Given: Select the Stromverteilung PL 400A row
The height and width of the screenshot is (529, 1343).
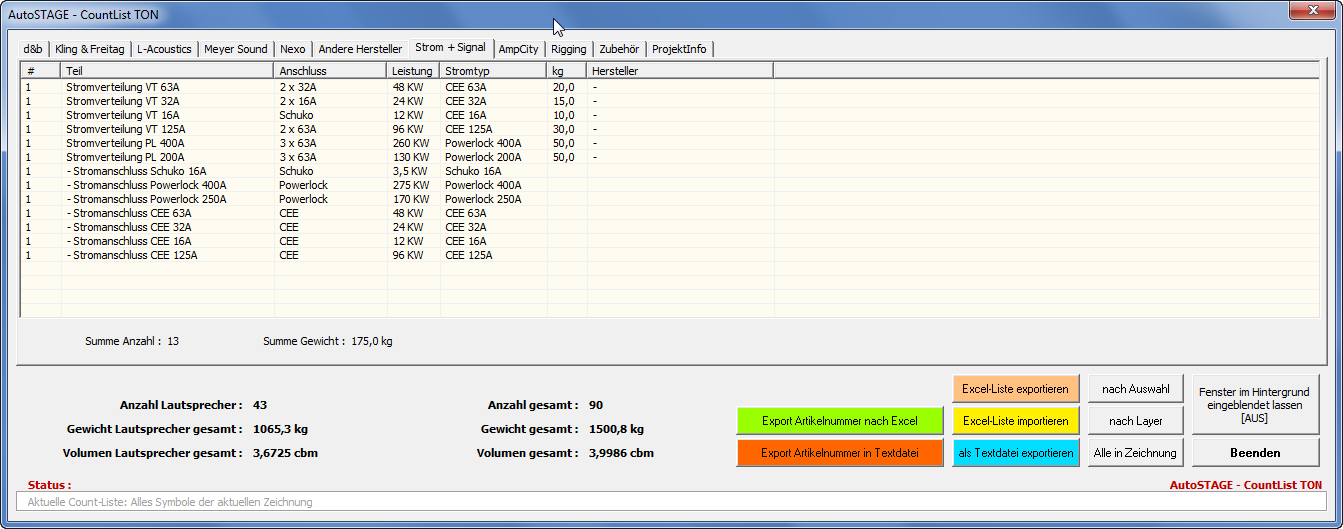Looking at the screenshot, I should pyautogui.click(x=125, y=143).
